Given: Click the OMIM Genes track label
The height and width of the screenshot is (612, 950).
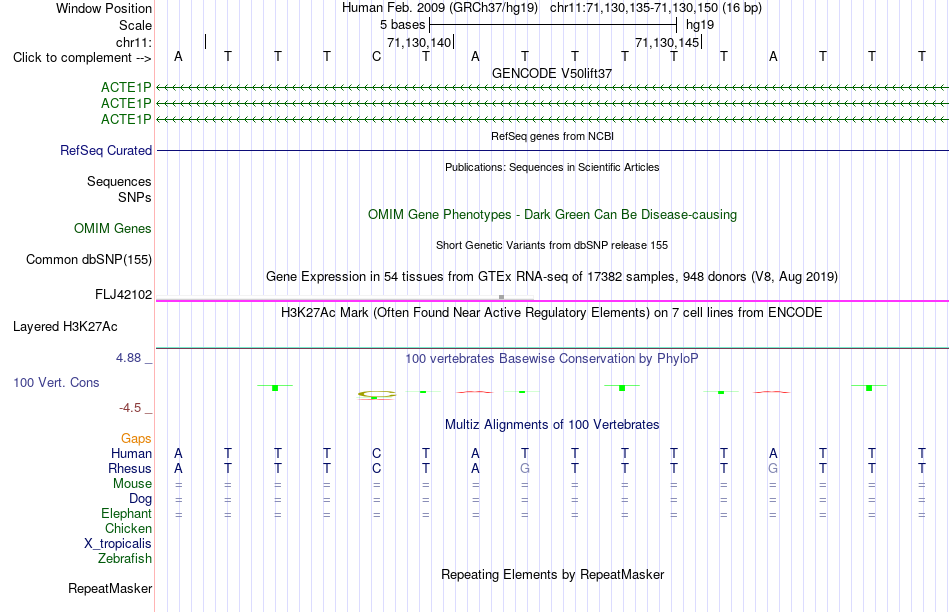Looking at the screenshot, I should pyautogui.click(x=112, y=228).
